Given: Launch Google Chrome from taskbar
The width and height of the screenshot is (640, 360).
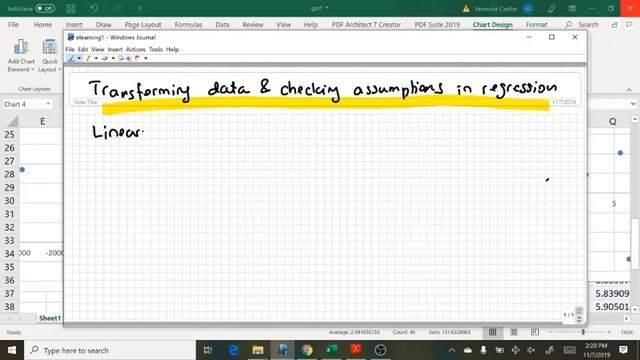Looking at the screenshot, I should click(307, 350).
